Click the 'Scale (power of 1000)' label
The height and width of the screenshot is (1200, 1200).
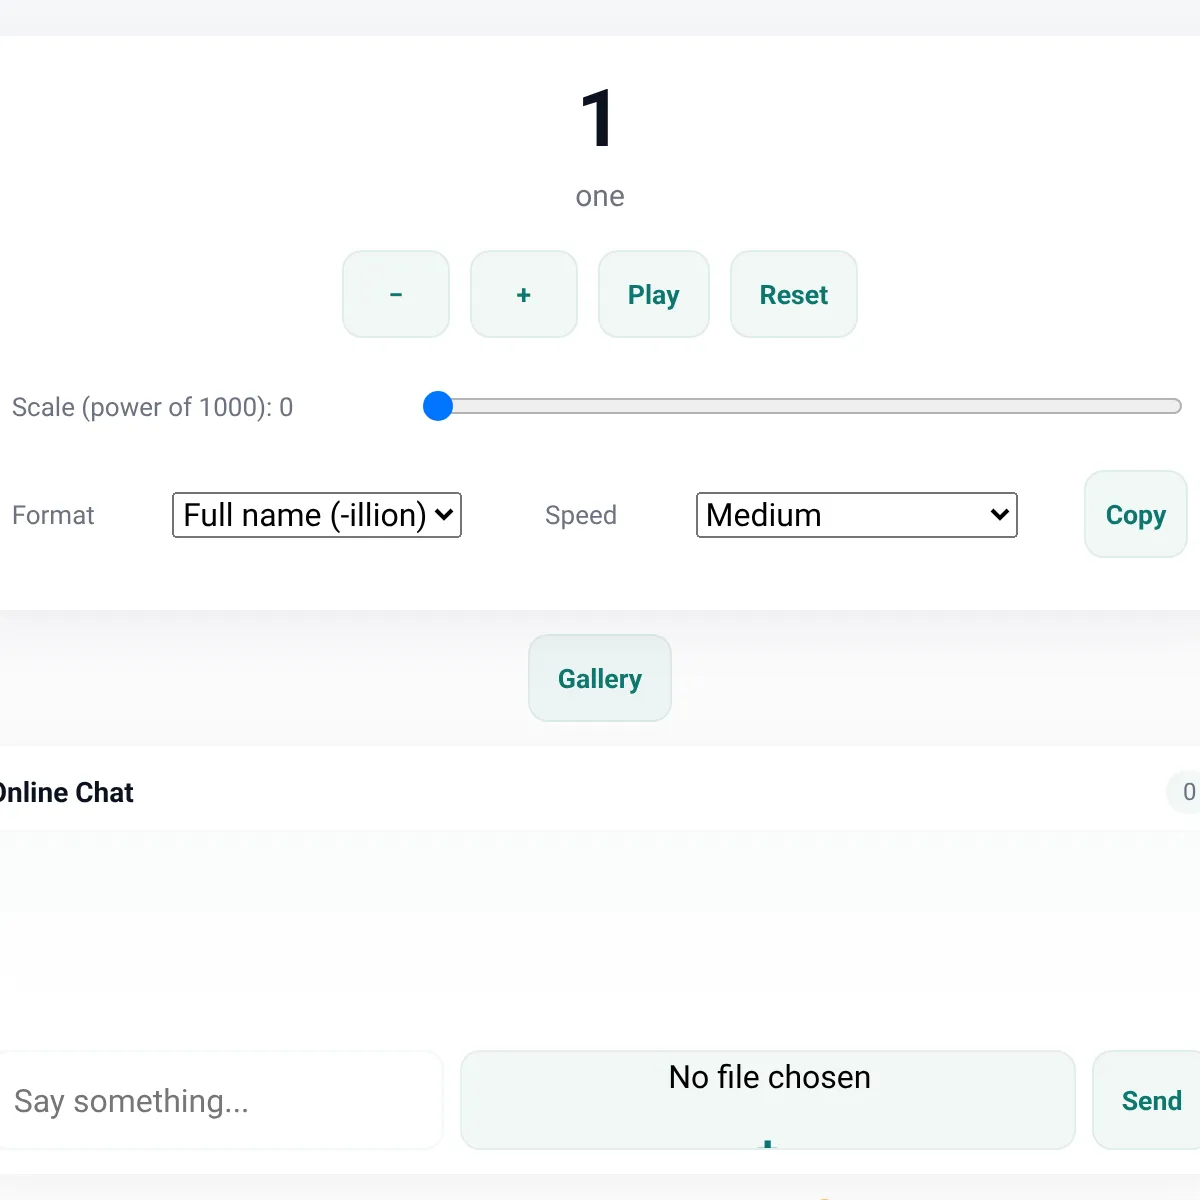click(152, 407)
